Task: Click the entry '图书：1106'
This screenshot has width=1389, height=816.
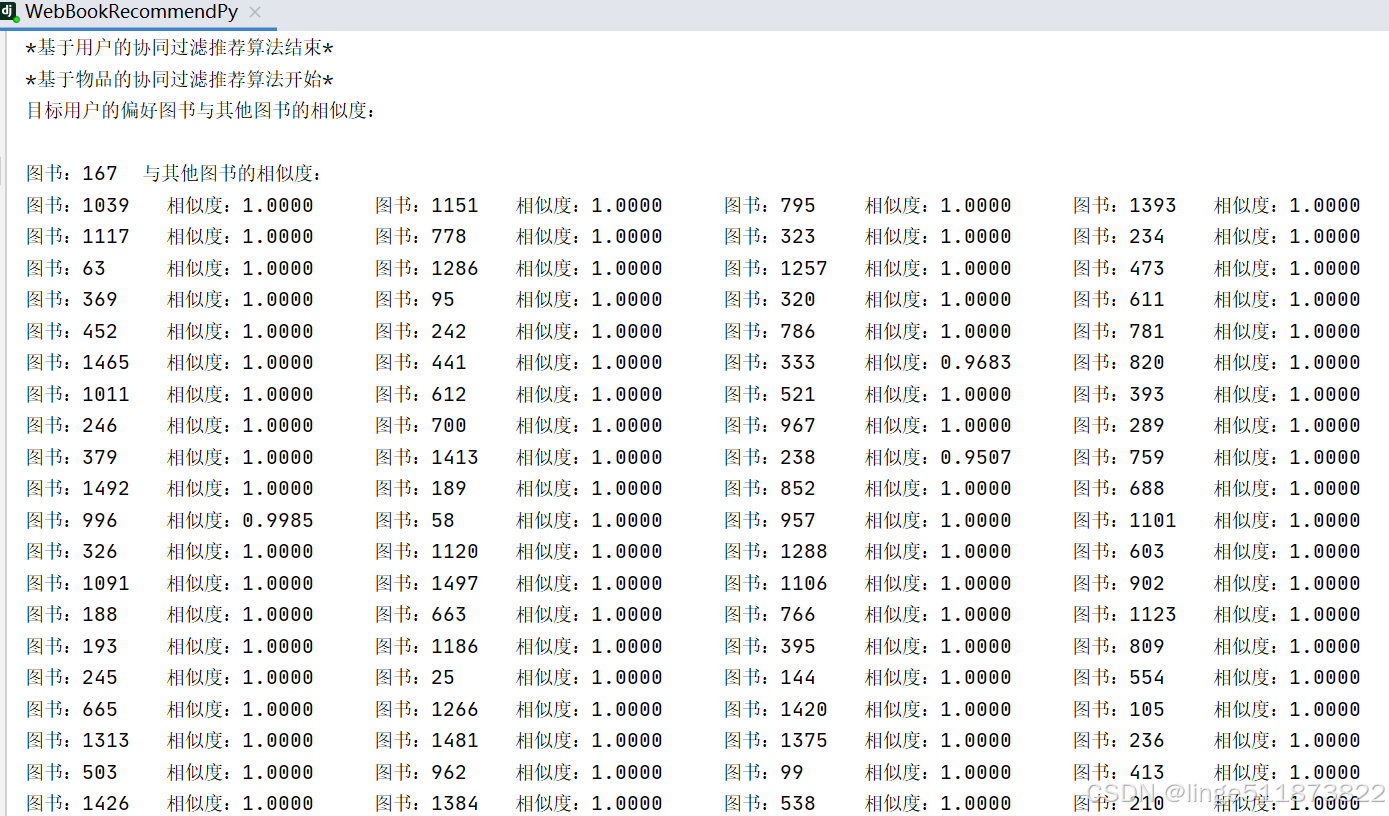Action: pyautogui.click(x=776, y=583)
